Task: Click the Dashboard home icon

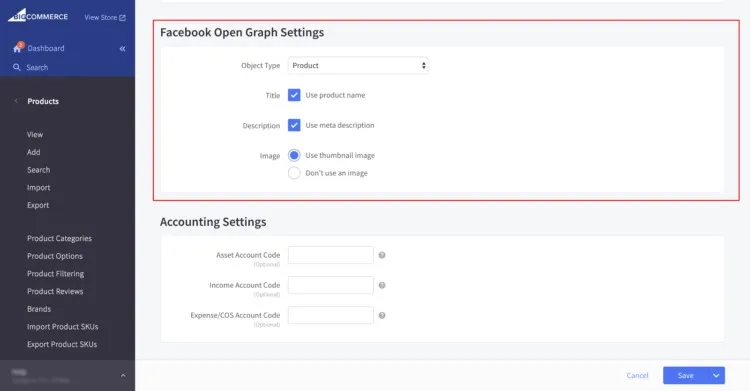Action: point(18,48)
